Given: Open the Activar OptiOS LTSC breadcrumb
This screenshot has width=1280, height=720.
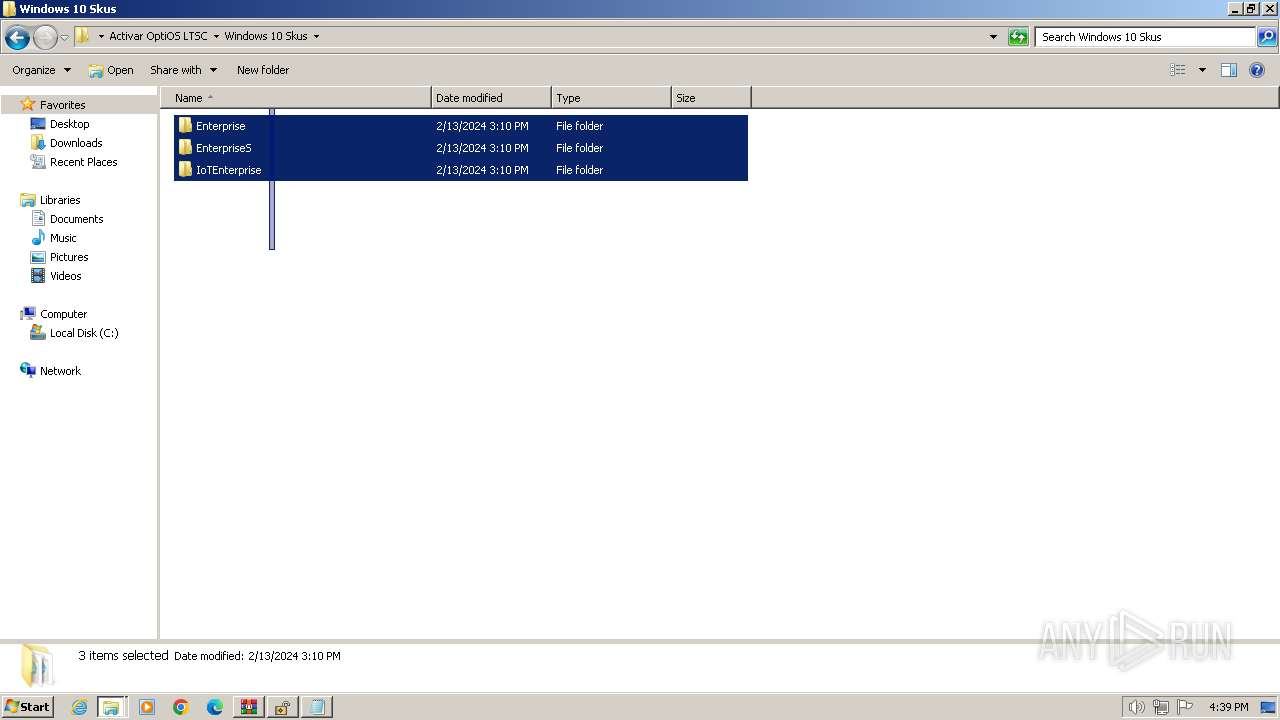Looking at the screenshot, I should (x=158, y=36).
